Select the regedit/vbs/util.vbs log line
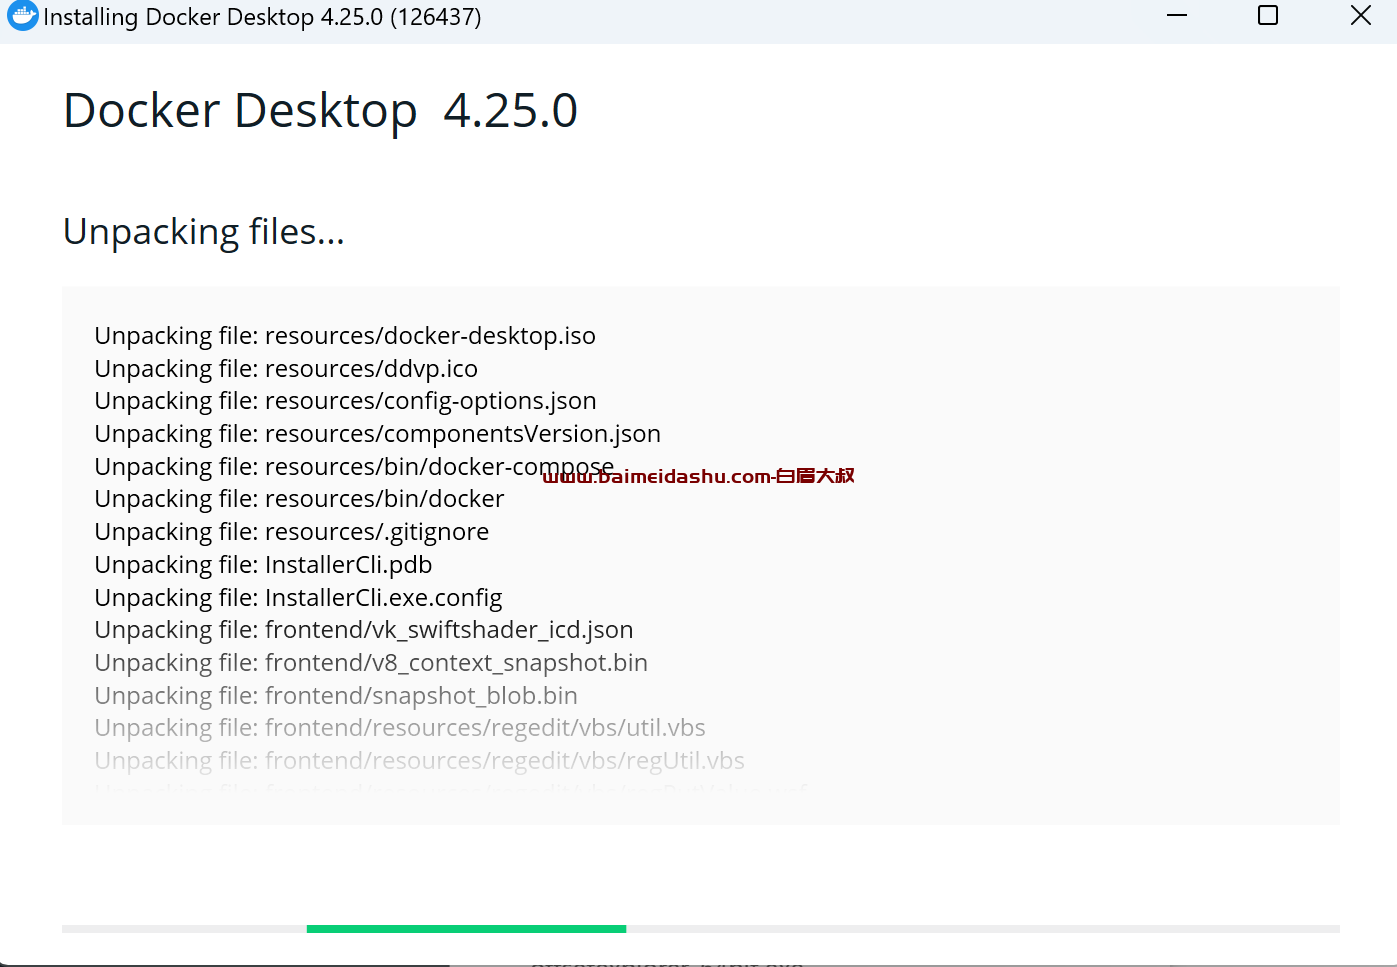This screenshot has width=1397, height=967. (x=400, y=728)
